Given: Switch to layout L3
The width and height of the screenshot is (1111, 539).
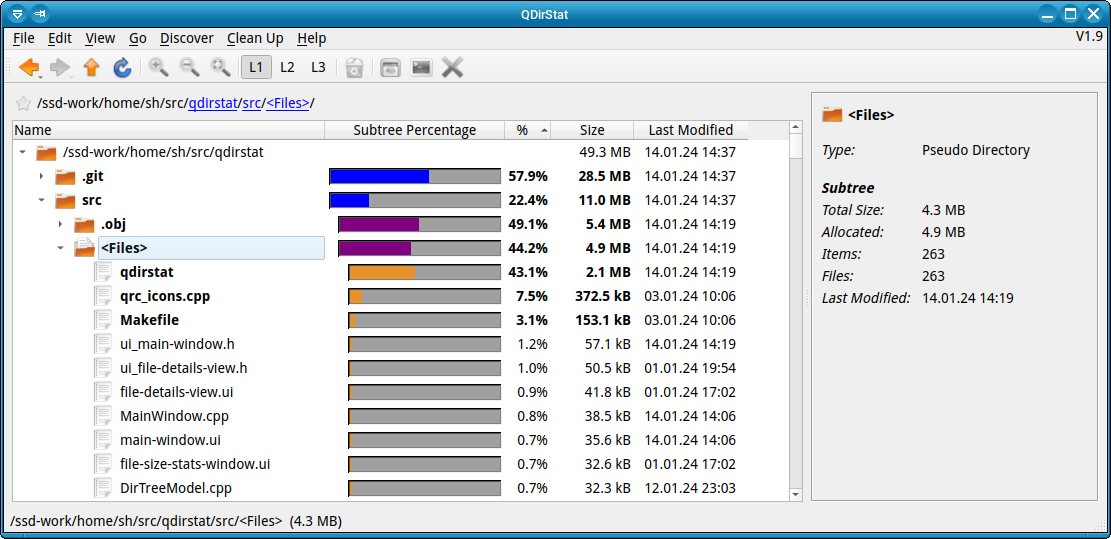Looking at the screenshot, I should tap(318, 67).
